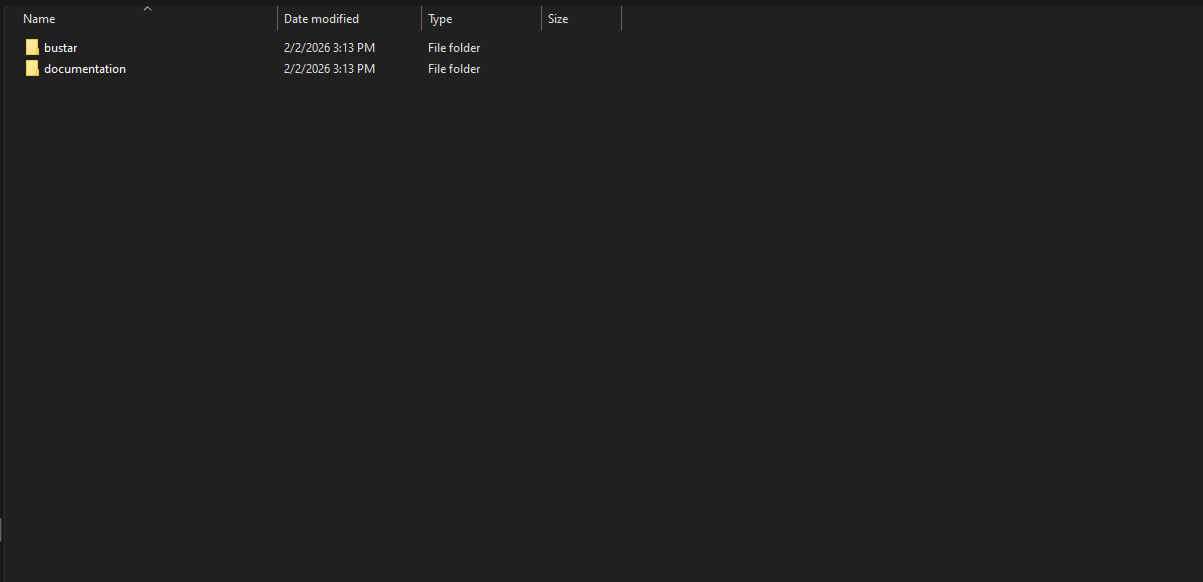Sort files by Name column
1203x582 pixels.
(40, 19)
